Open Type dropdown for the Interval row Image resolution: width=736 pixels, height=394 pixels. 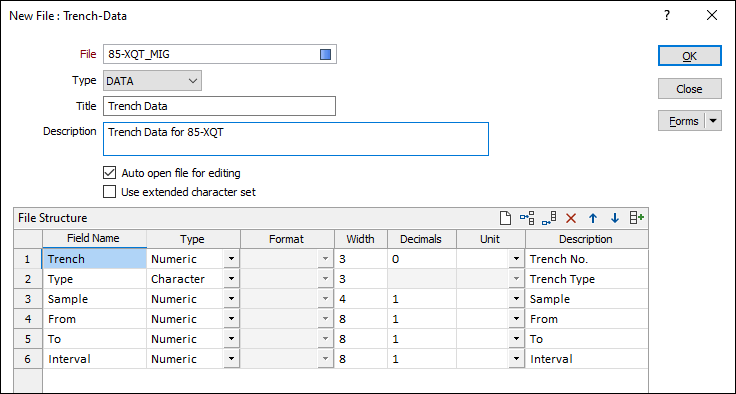coord(231,359)
